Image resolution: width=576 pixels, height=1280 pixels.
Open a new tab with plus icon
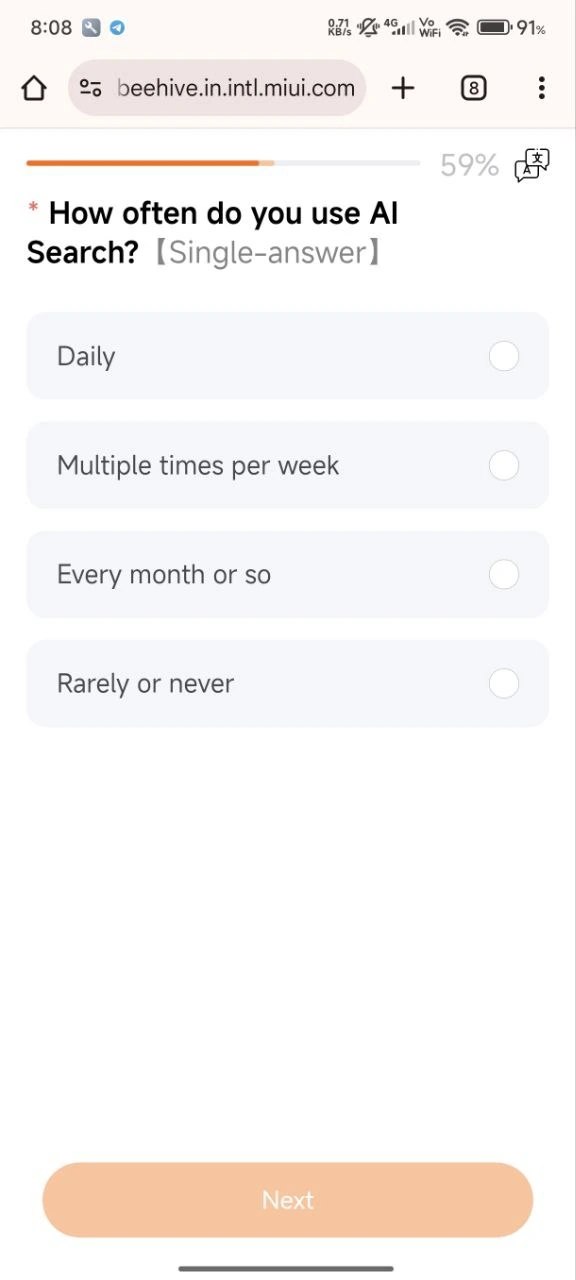(403, 88)
